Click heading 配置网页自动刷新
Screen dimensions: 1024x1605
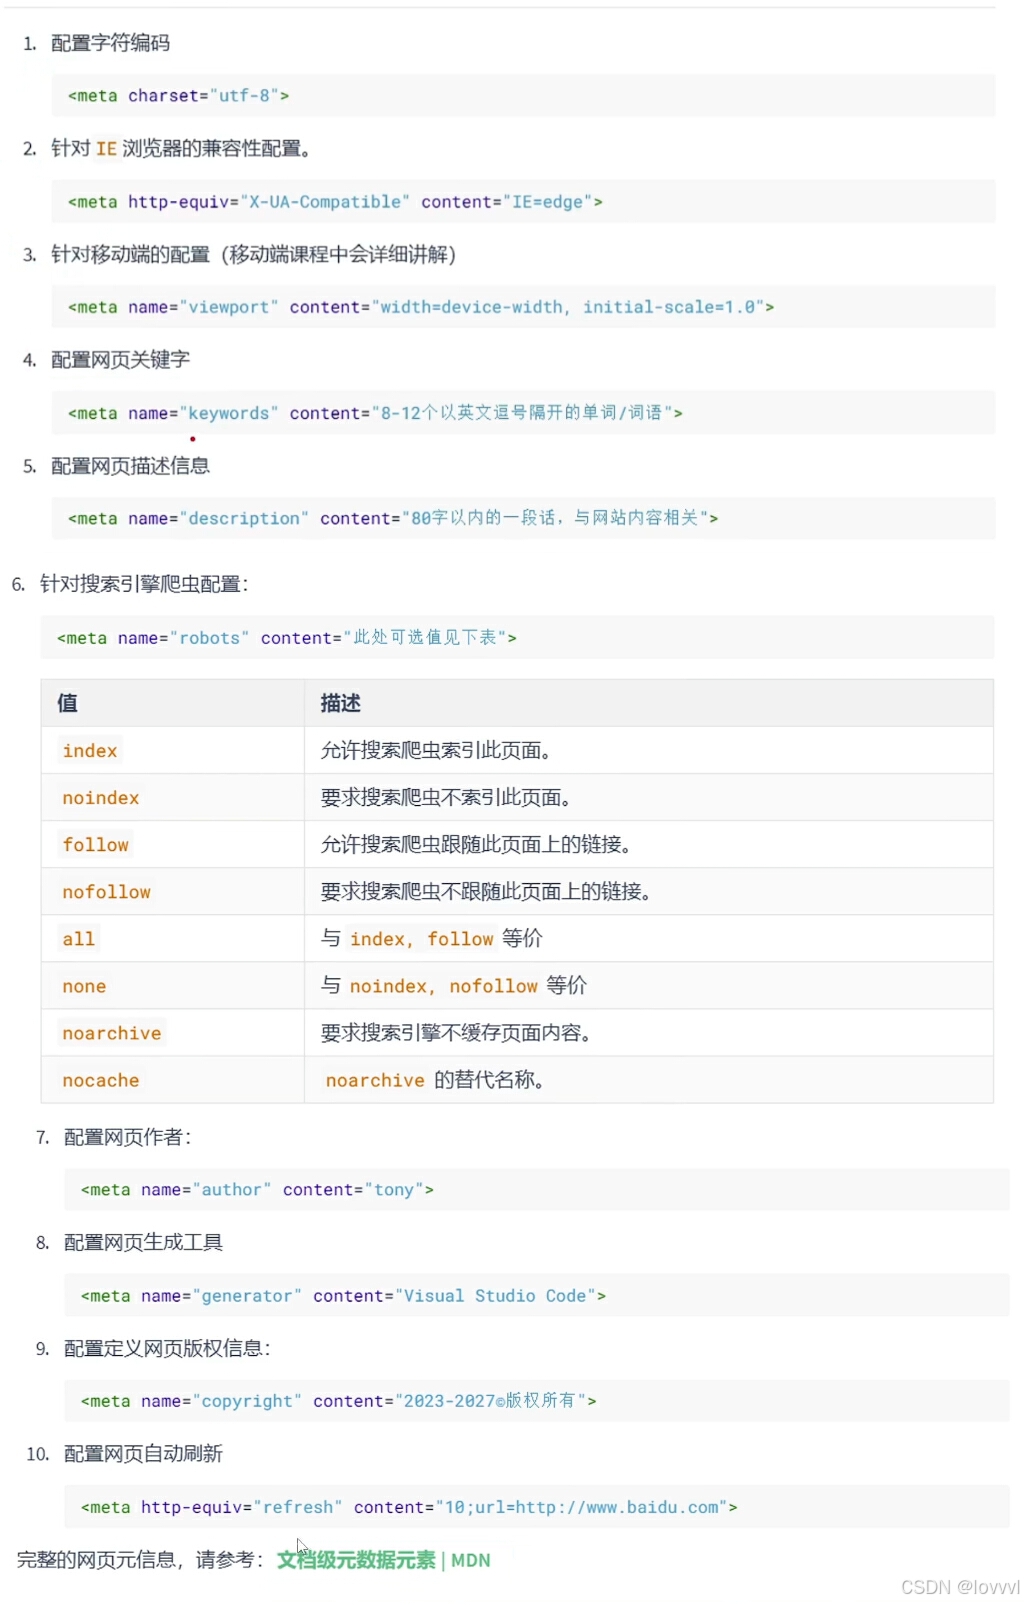click(x=144, y=1453)
